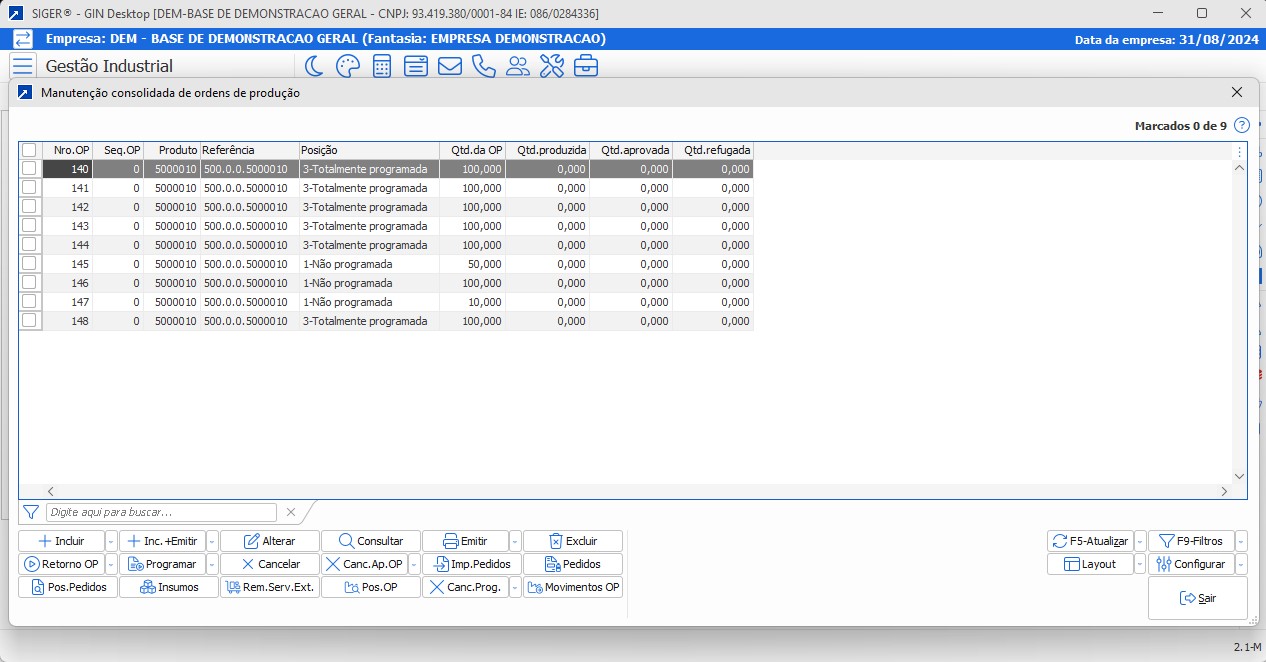Open the hamburger main menu

pos(23,66)
